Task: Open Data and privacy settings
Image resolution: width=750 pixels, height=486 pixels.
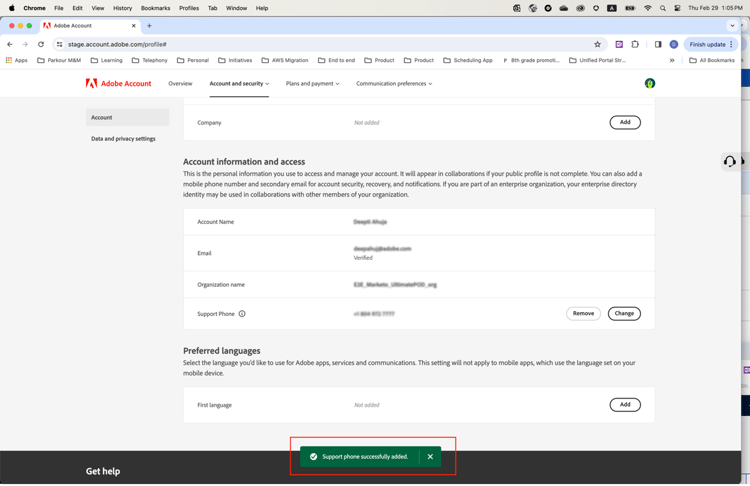Action: pyautogui.click(x=123, y=139)
